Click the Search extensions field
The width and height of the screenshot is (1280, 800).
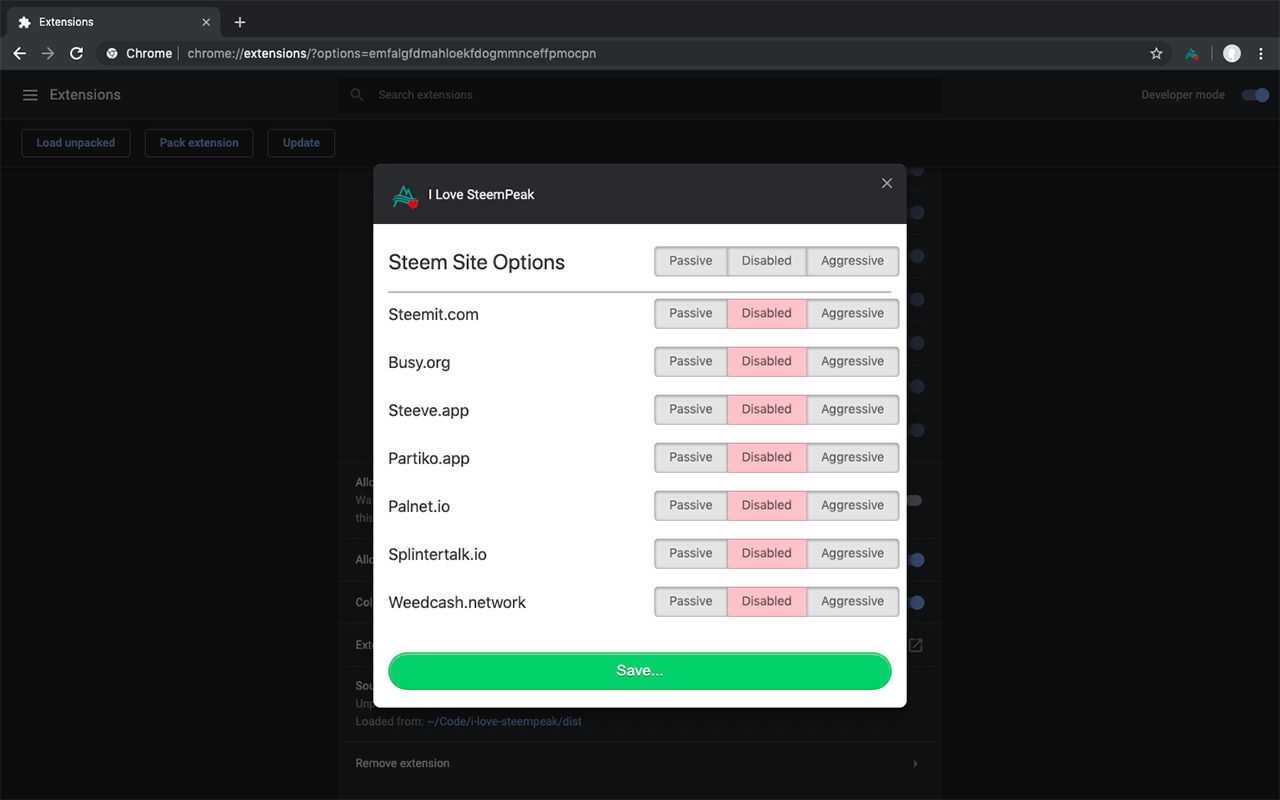(640, 95)
